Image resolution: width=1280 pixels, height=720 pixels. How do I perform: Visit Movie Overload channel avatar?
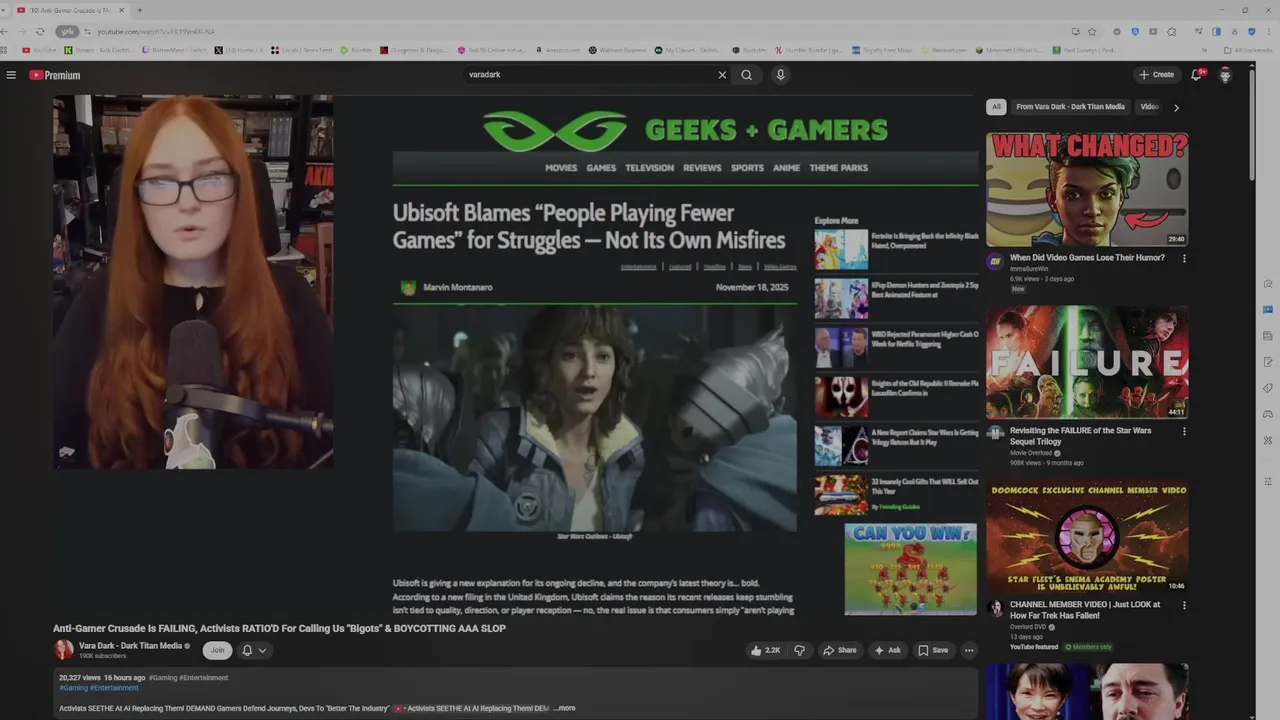995,434
